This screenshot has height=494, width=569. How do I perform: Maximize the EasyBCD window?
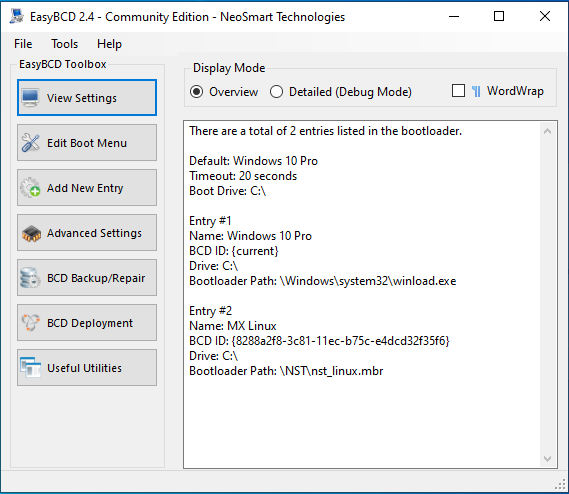499,16
